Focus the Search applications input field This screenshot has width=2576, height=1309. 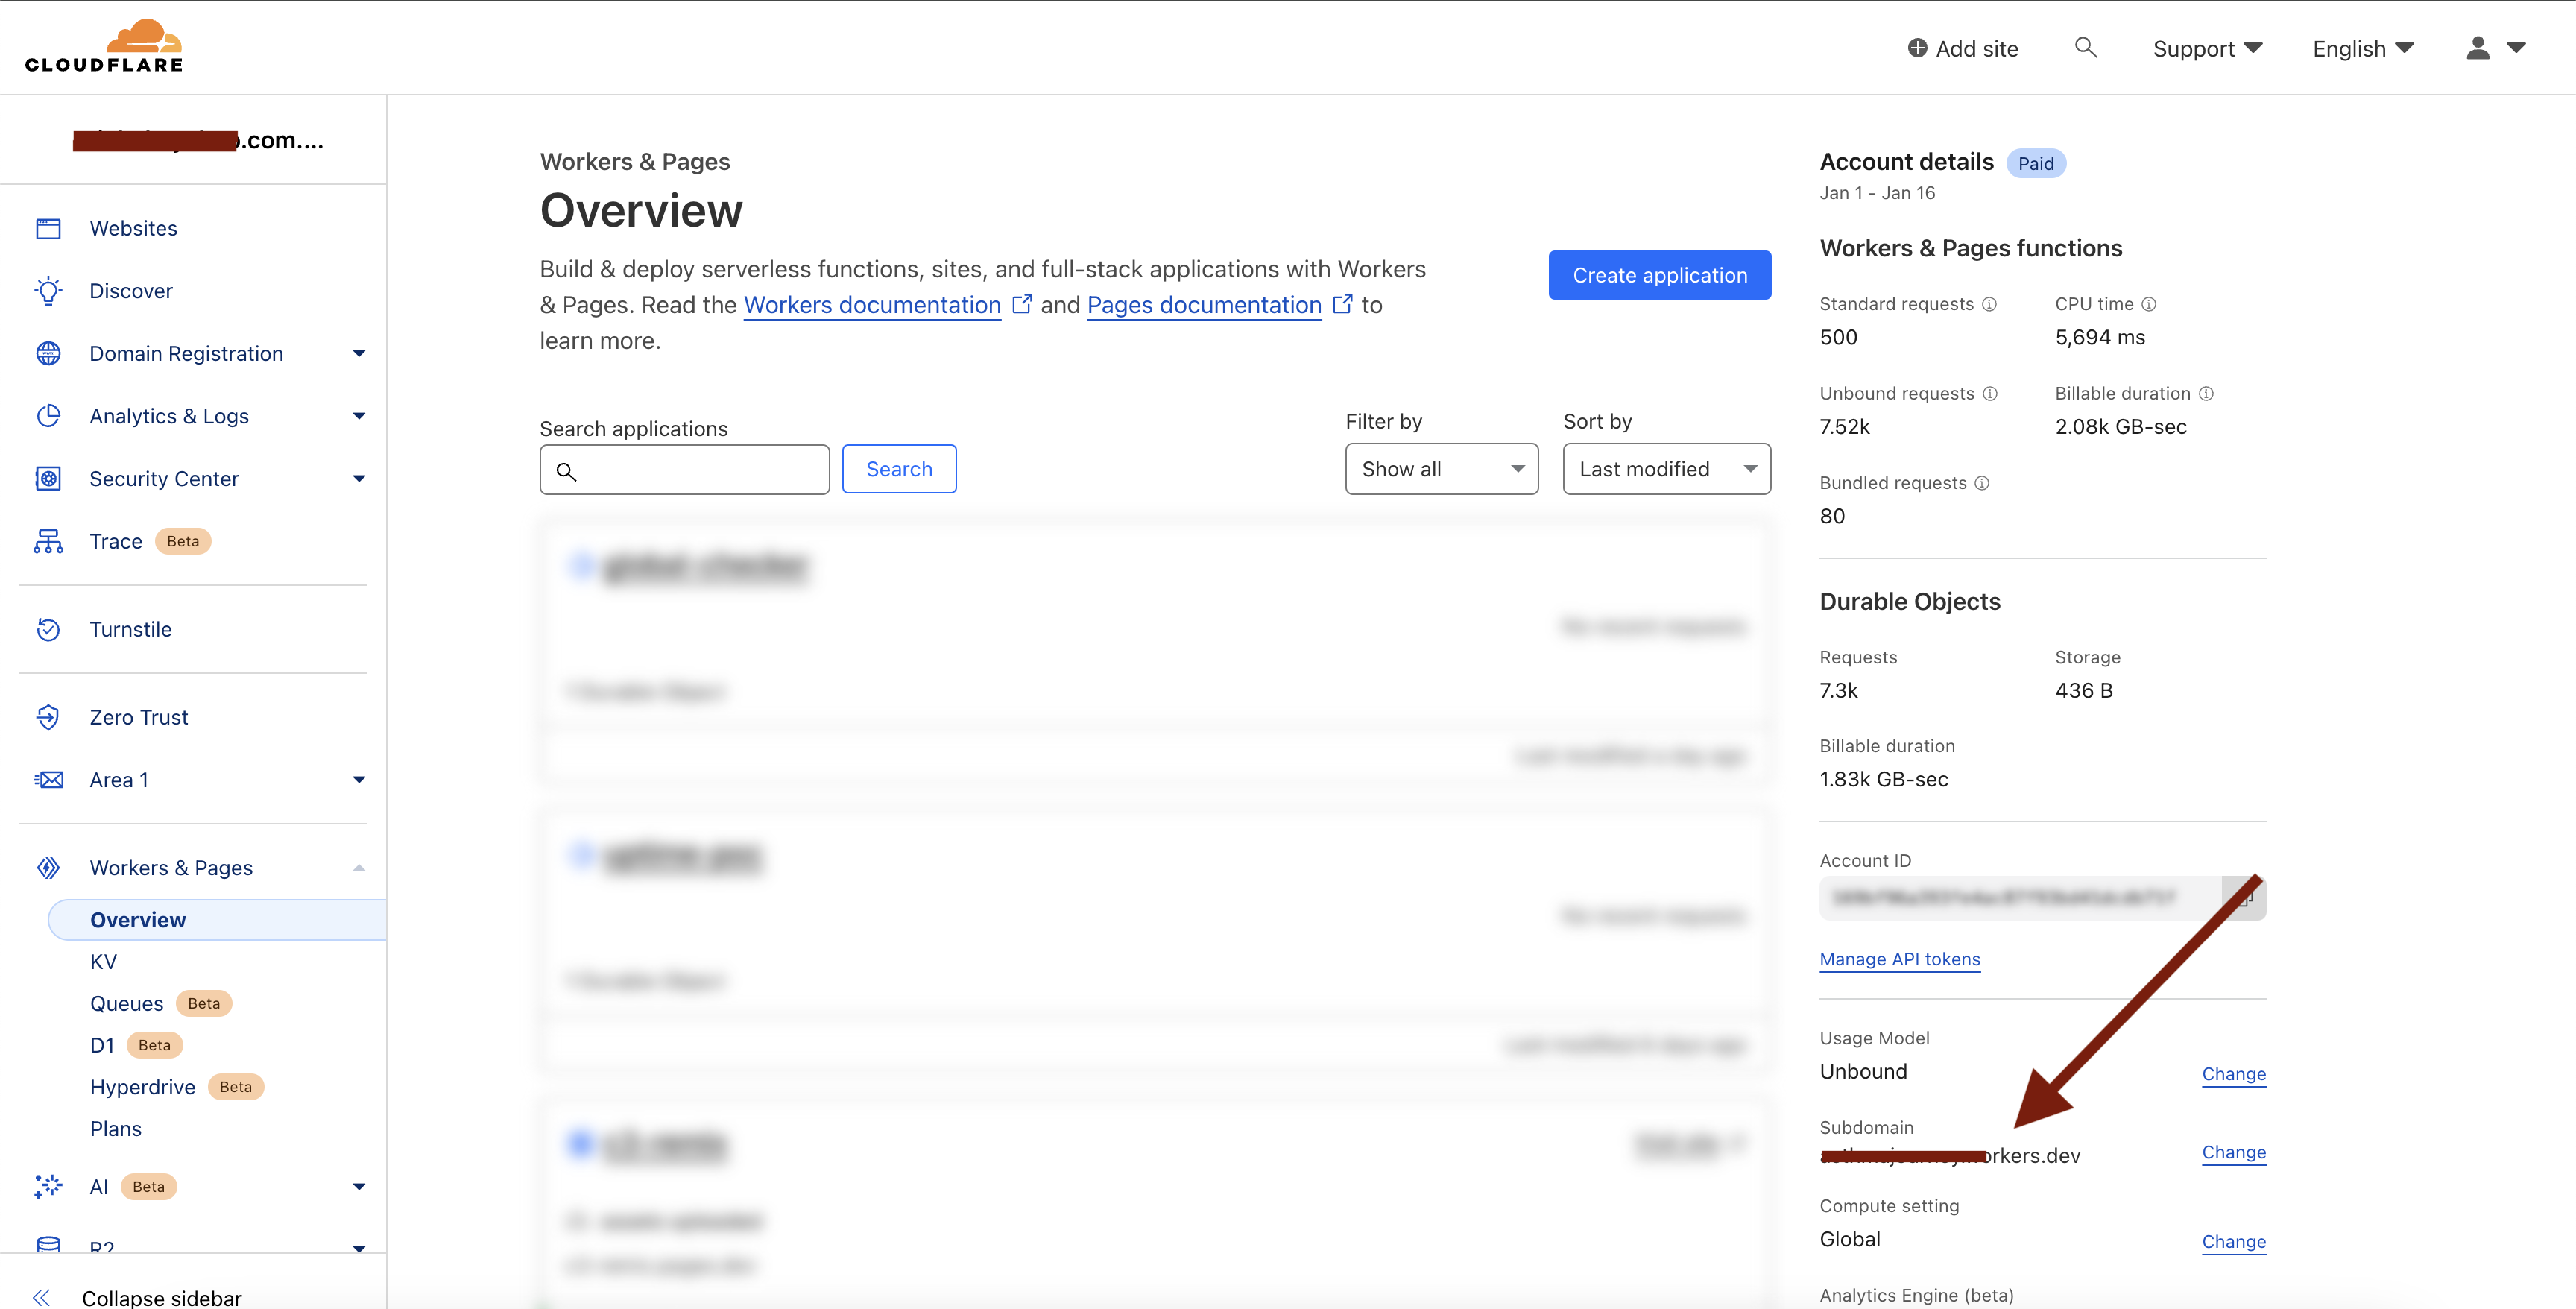coord(685,469)
